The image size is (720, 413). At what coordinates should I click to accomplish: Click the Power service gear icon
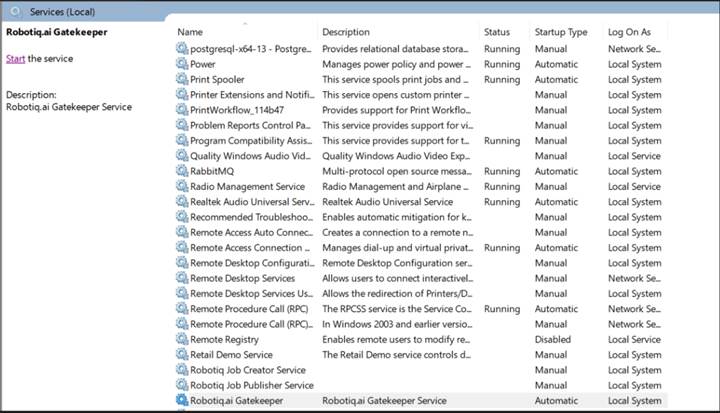tap(182, 63)
